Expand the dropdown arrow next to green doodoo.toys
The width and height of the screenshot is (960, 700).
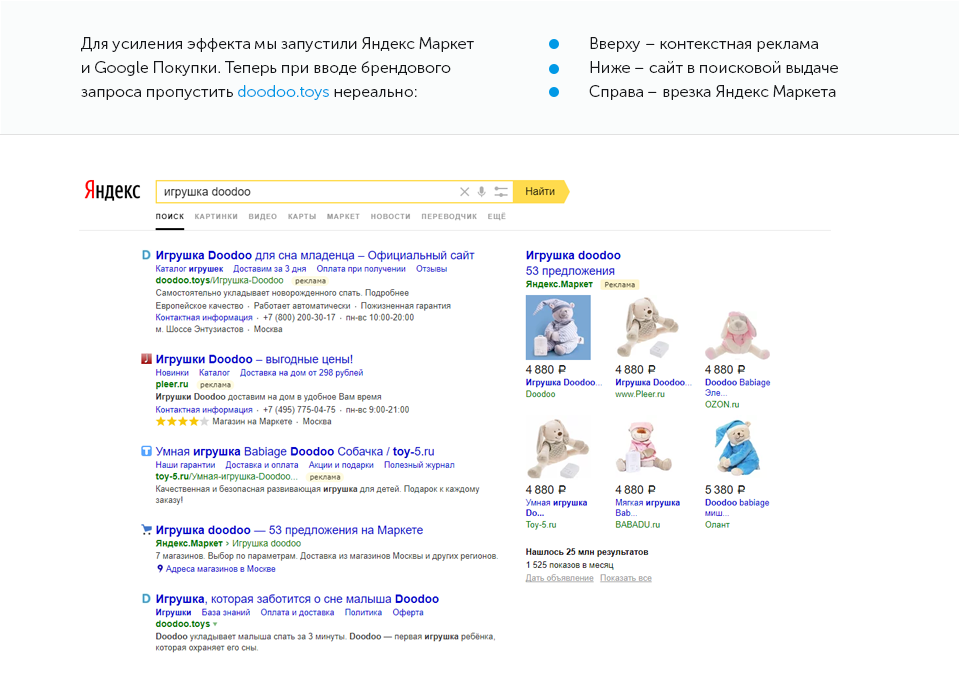[215, 625]
